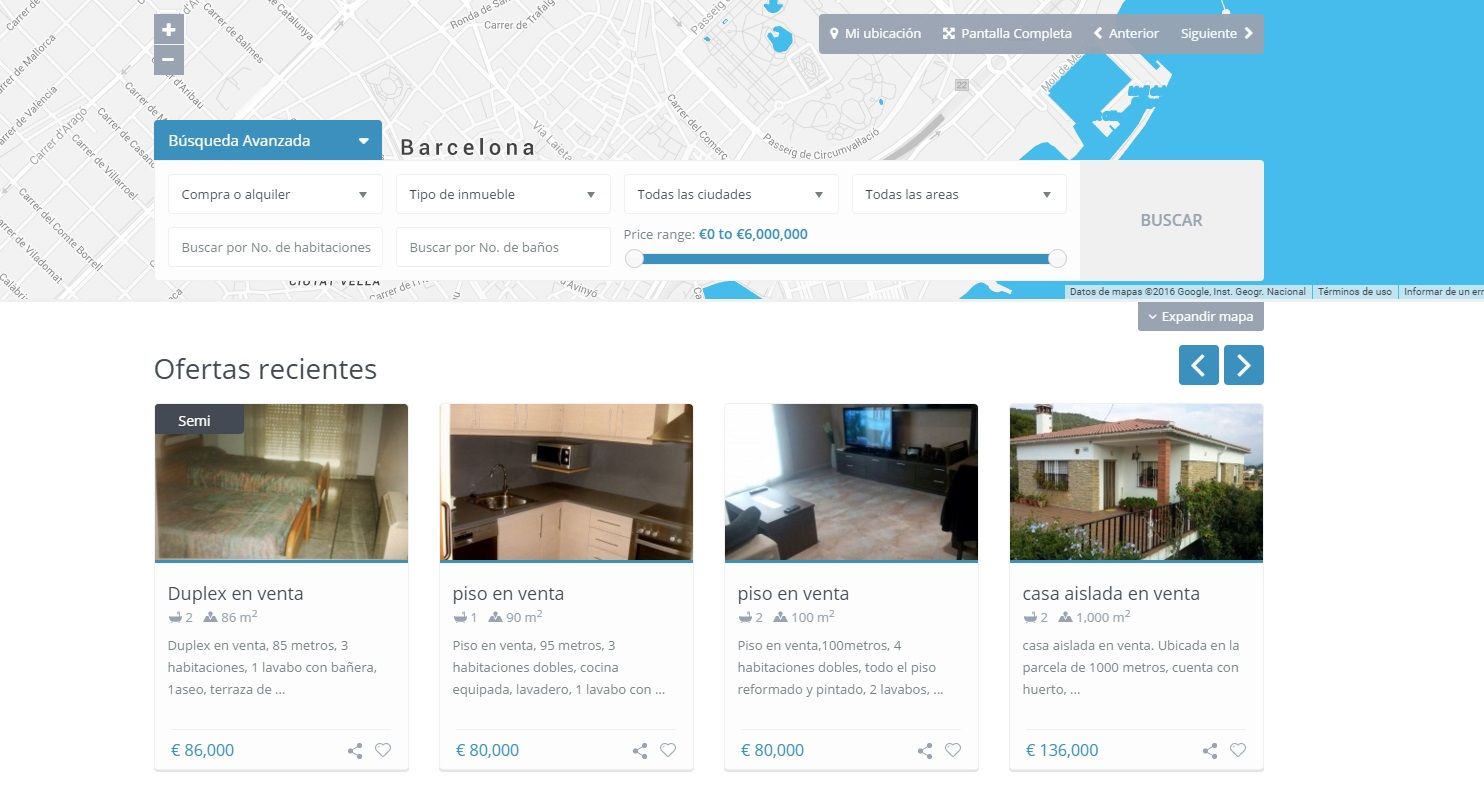Image resolution: width=1484 pixels, height=800 pixels.
Task: Open Compra o alquiler dropdown
Action: tap(275, 194)
